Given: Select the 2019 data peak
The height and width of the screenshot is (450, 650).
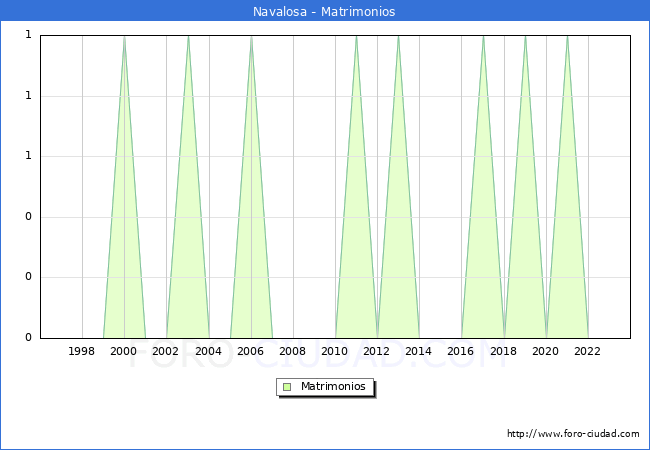Looking at the screenshot, I should (x=525, y=38).
